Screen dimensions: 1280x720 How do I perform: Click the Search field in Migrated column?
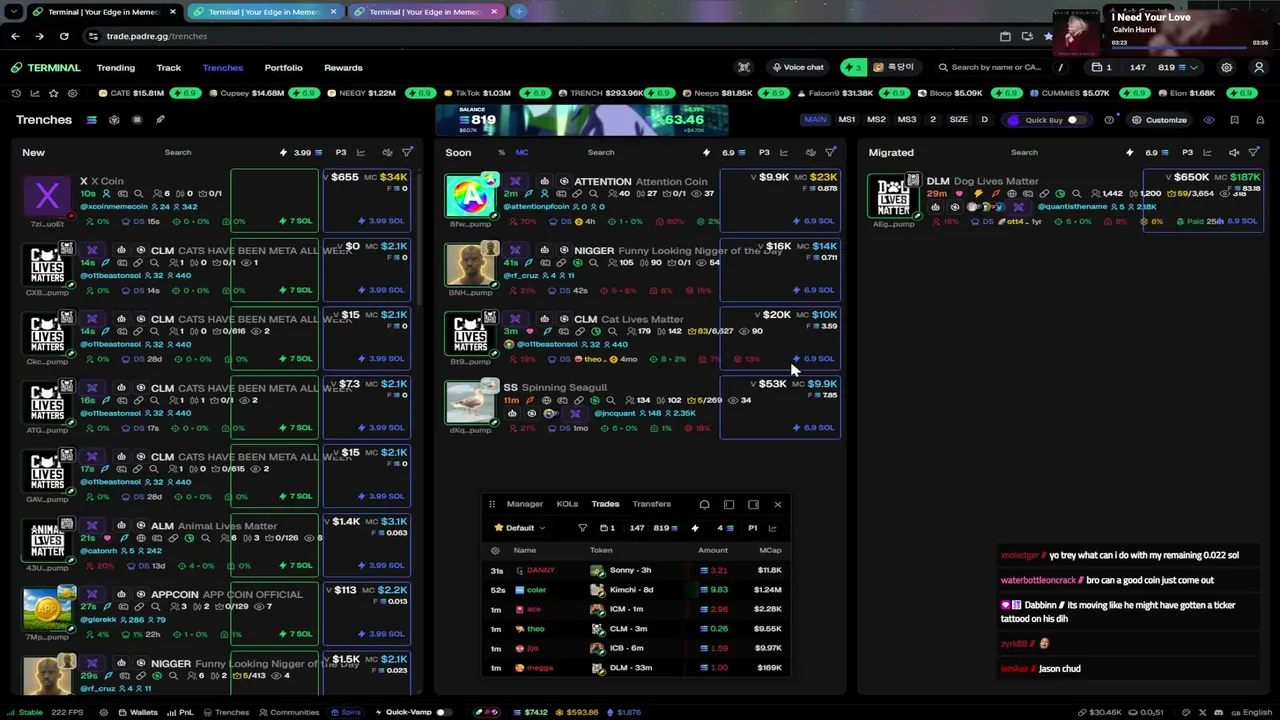pos(1024,152)
